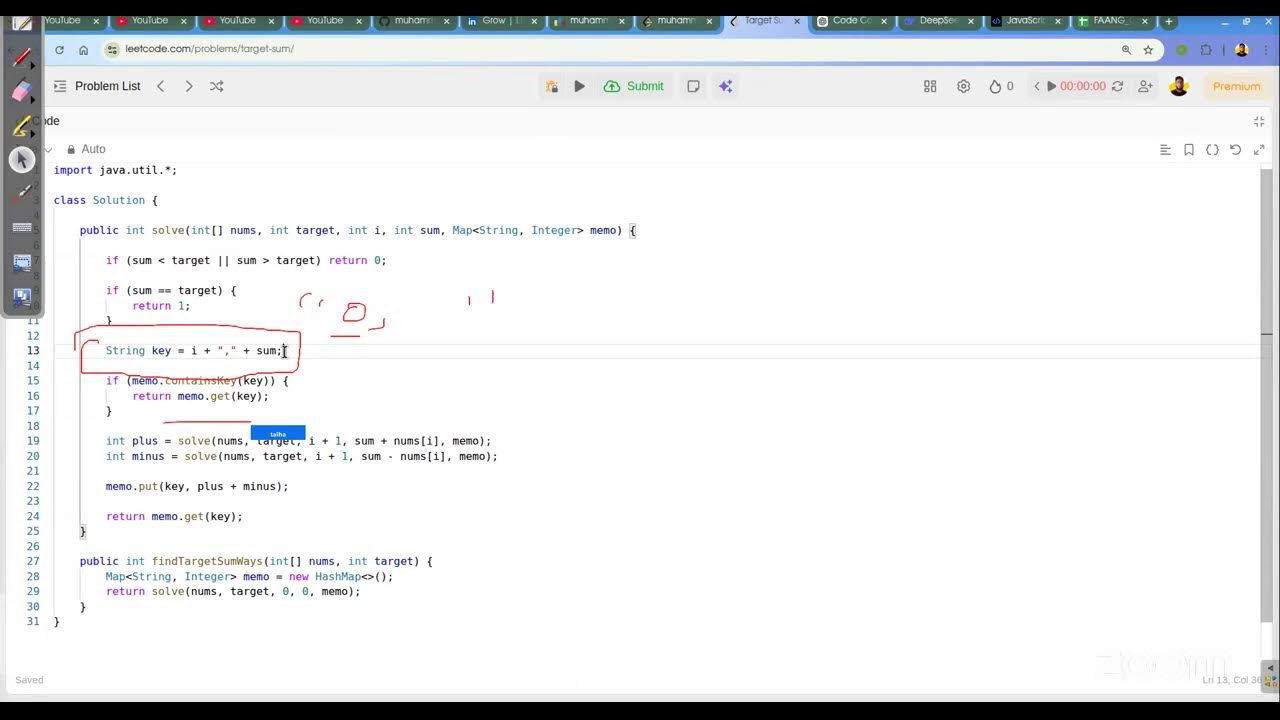Click the window capture tool in annotation bar

tap(21, 297)
